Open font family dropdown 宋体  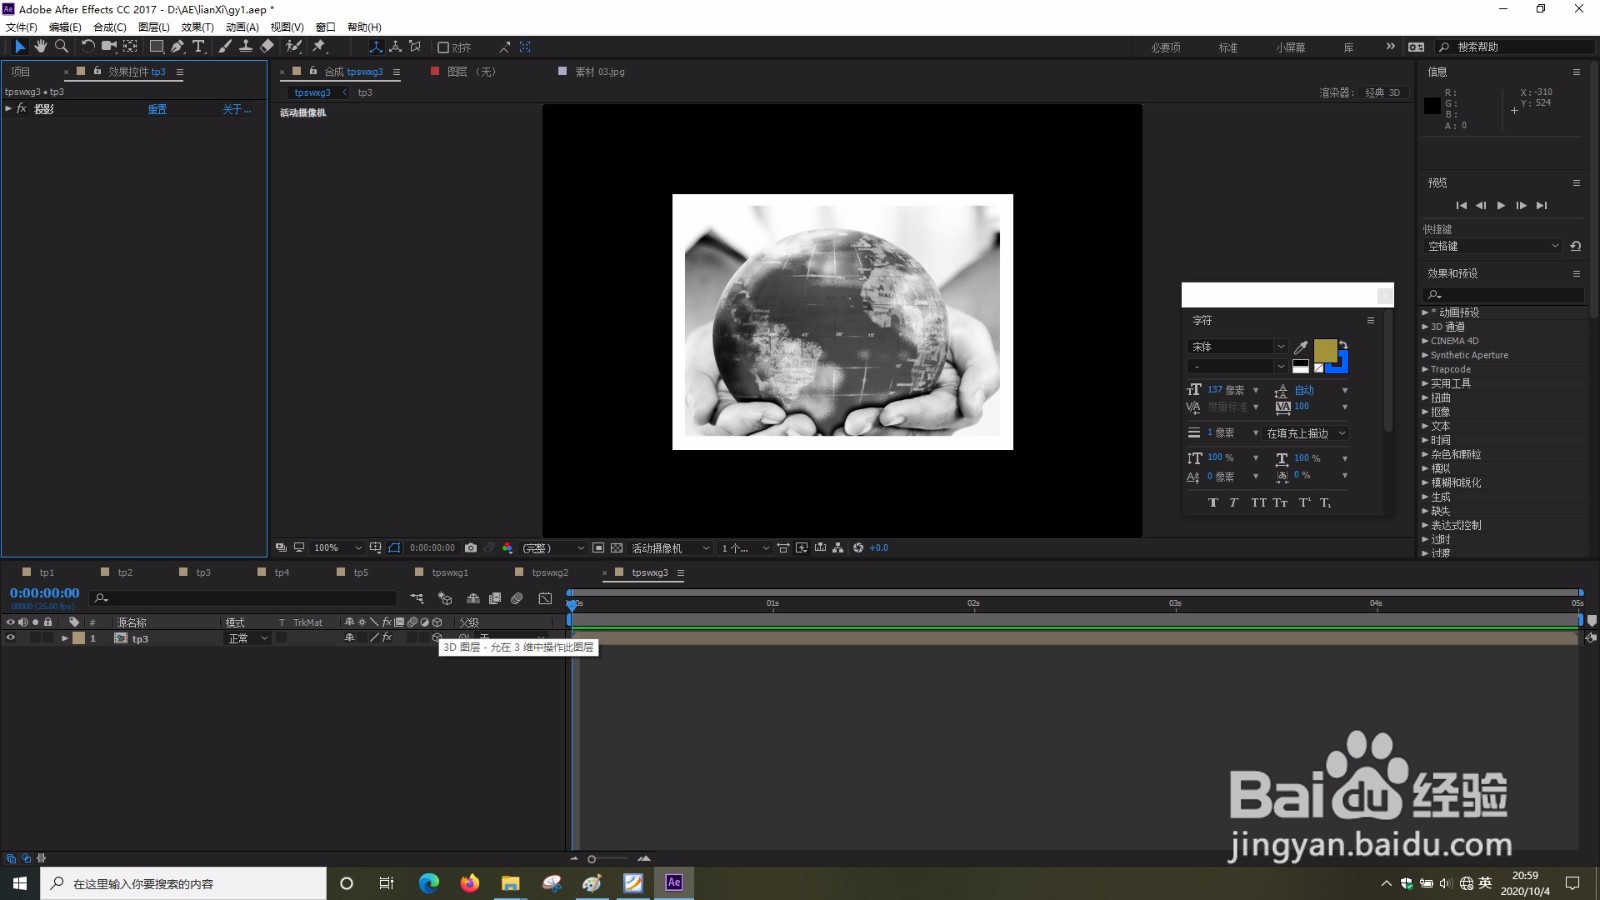point(1237,347)
